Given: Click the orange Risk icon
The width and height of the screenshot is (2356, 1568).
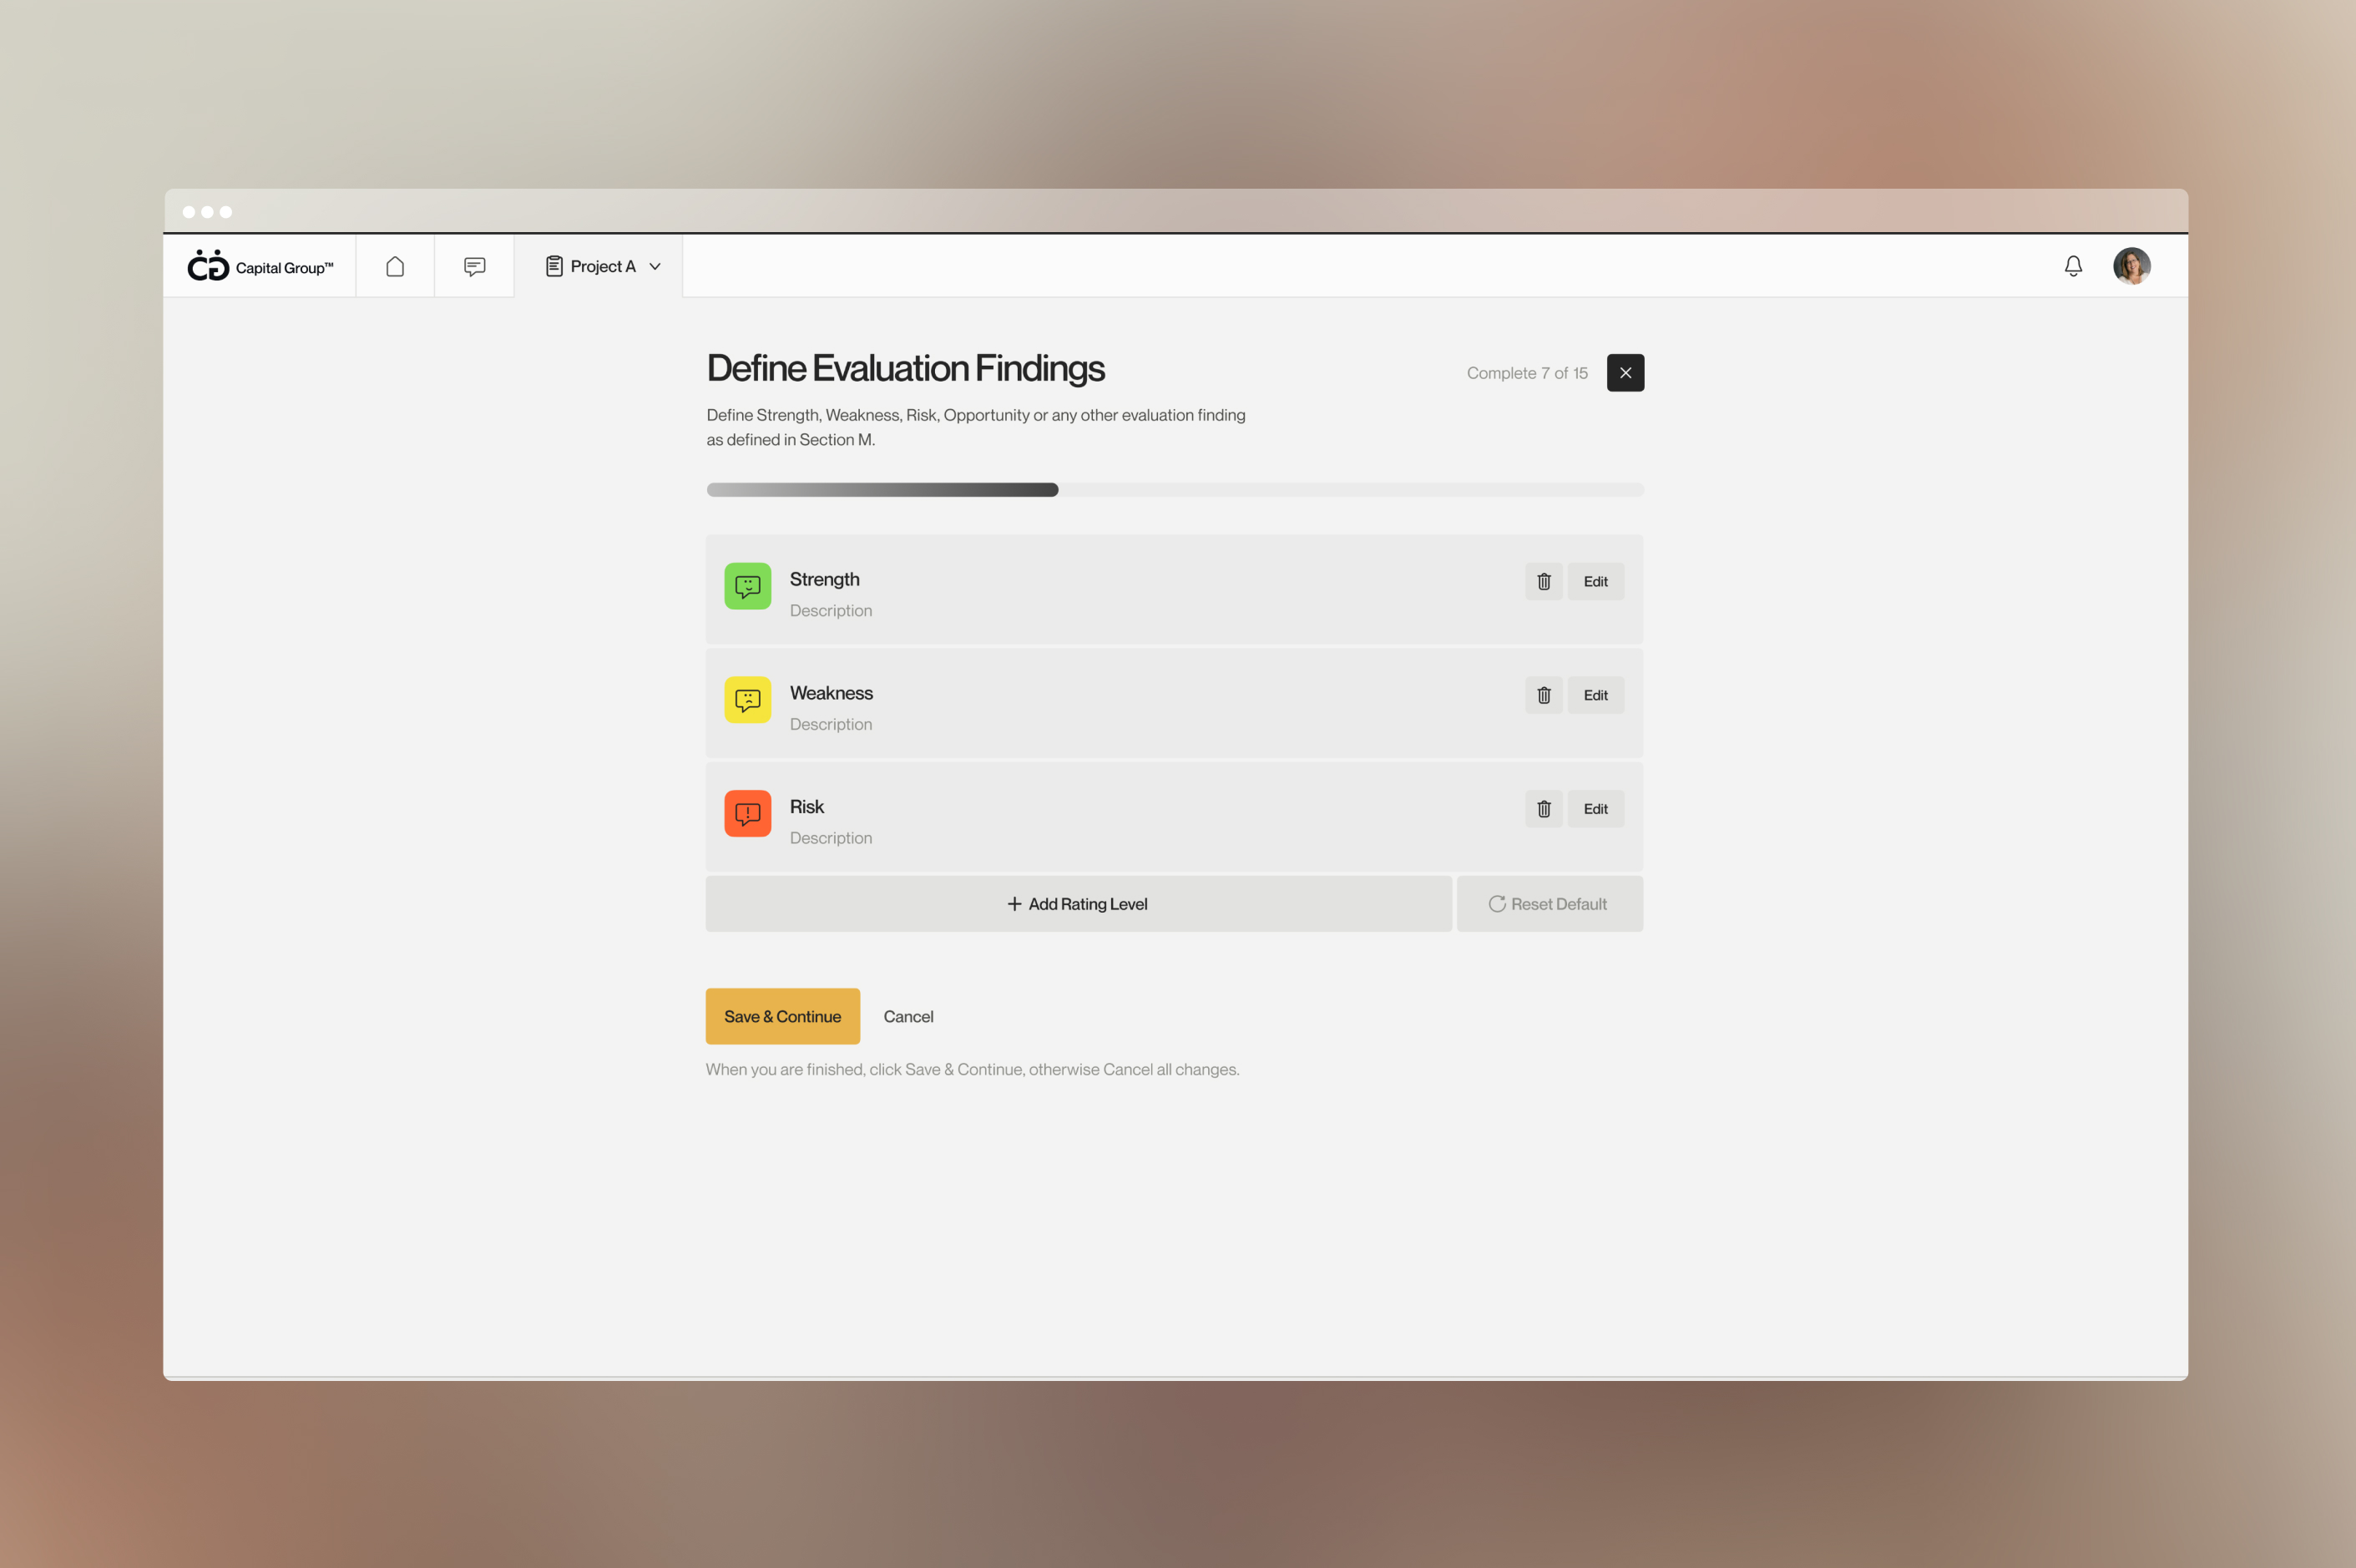Looking at the screenshot, I should (x=747, y=814).
